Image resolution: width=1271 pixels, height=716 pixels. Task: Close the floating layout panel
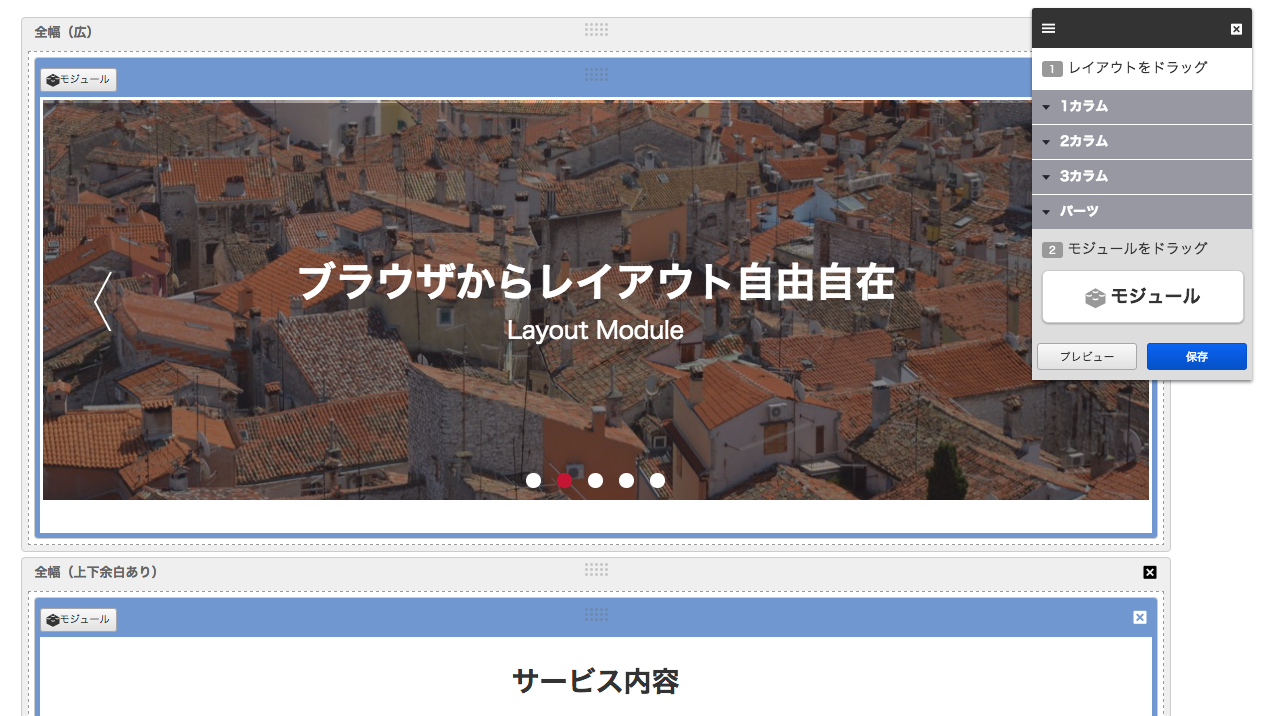(x=1236, y=29)
